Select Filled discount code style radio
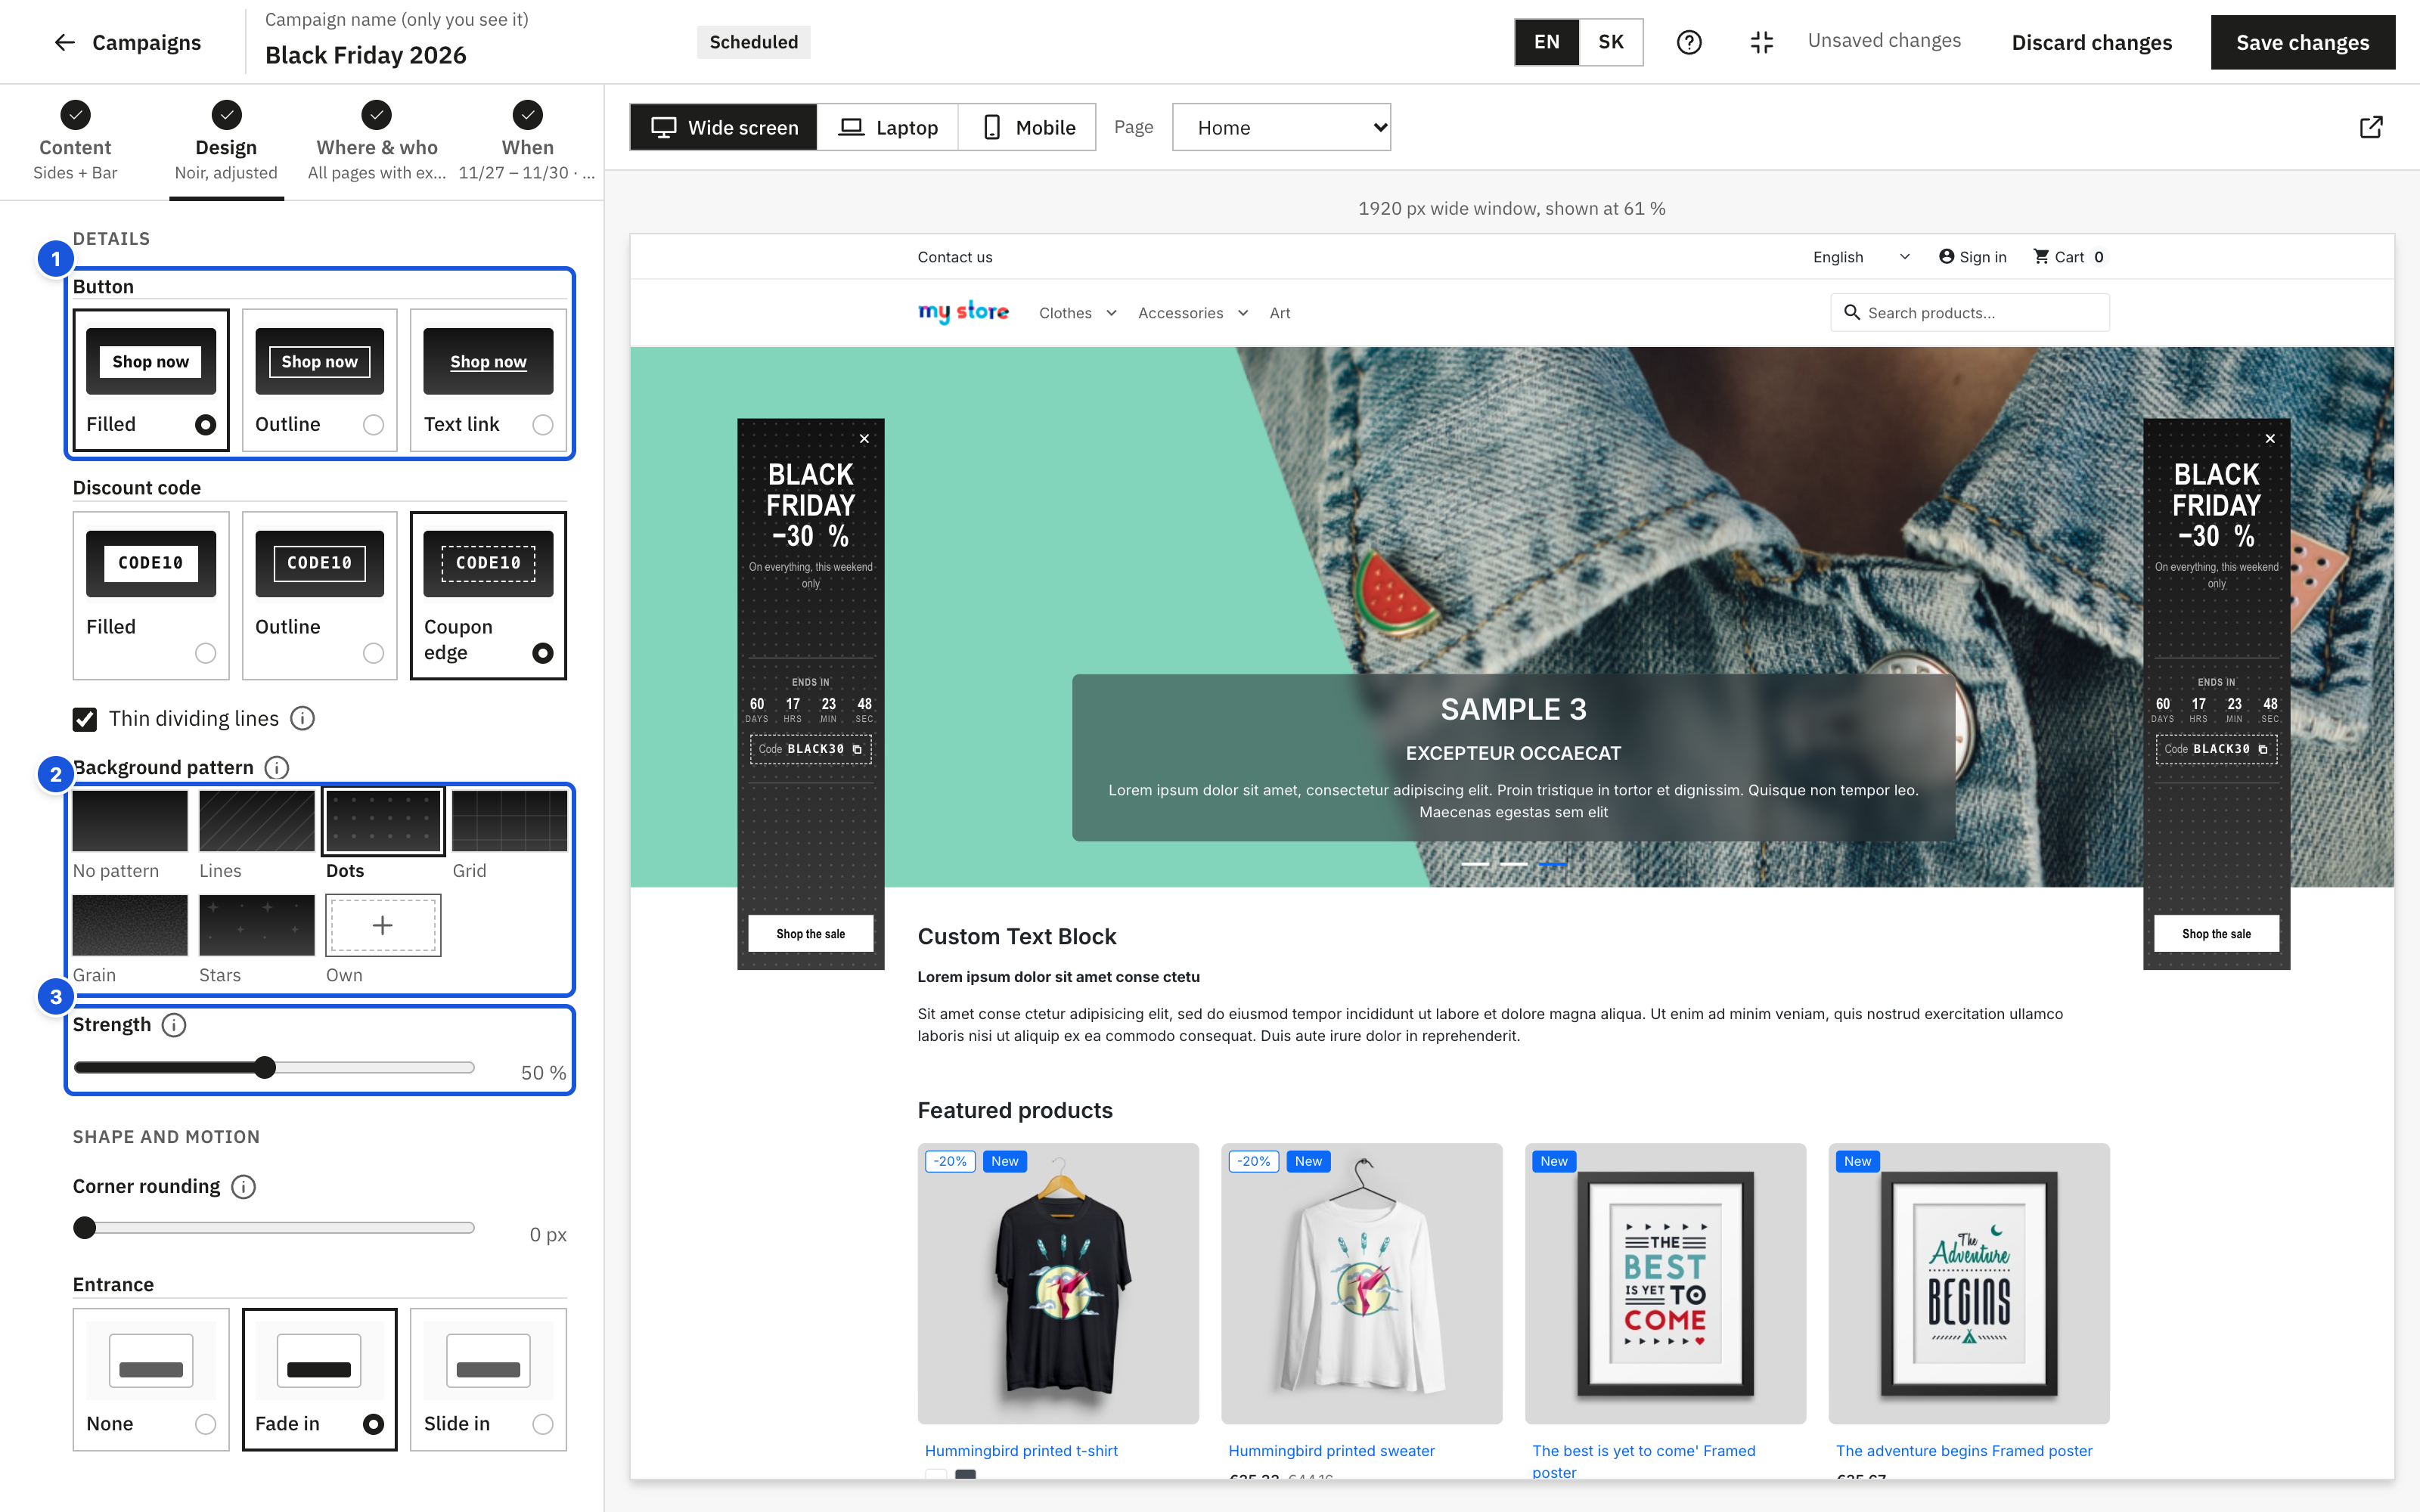 coord(205,653)
